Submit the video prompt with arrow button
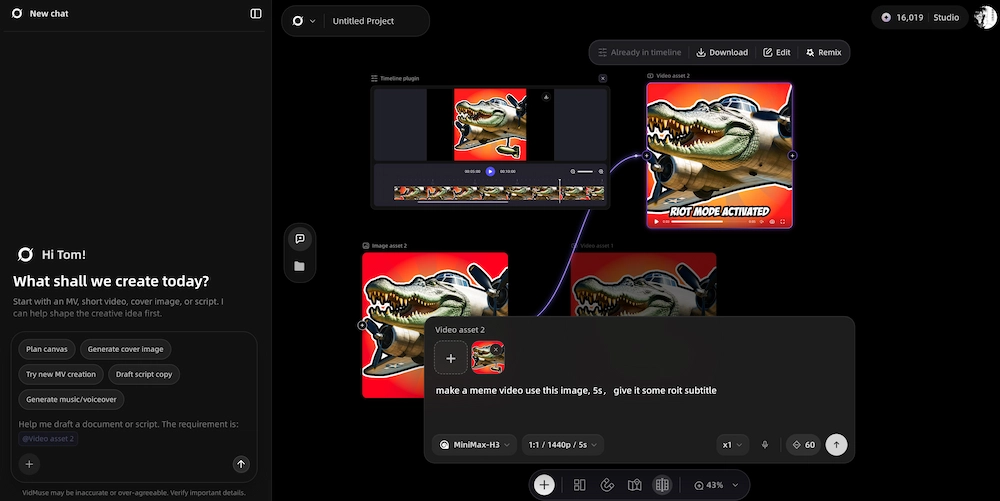This screenshot has width=1000, height=501. 836,445
